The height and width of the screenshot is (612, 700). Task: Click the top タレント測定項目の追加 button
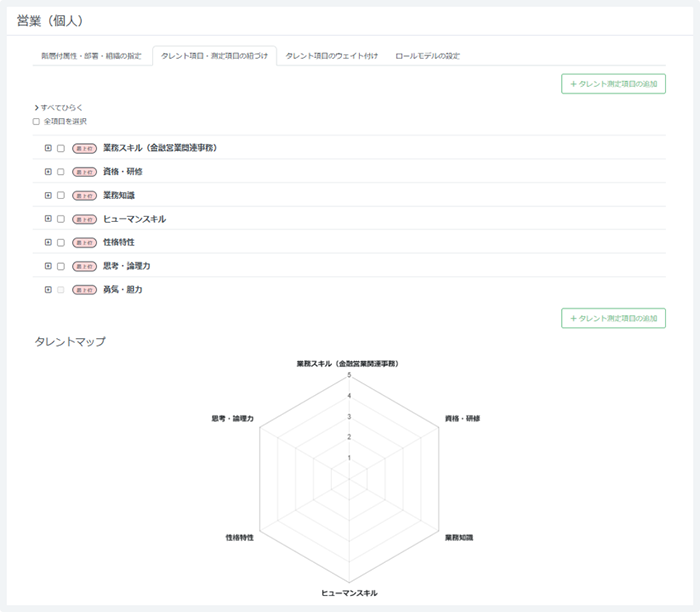[613, 84]
